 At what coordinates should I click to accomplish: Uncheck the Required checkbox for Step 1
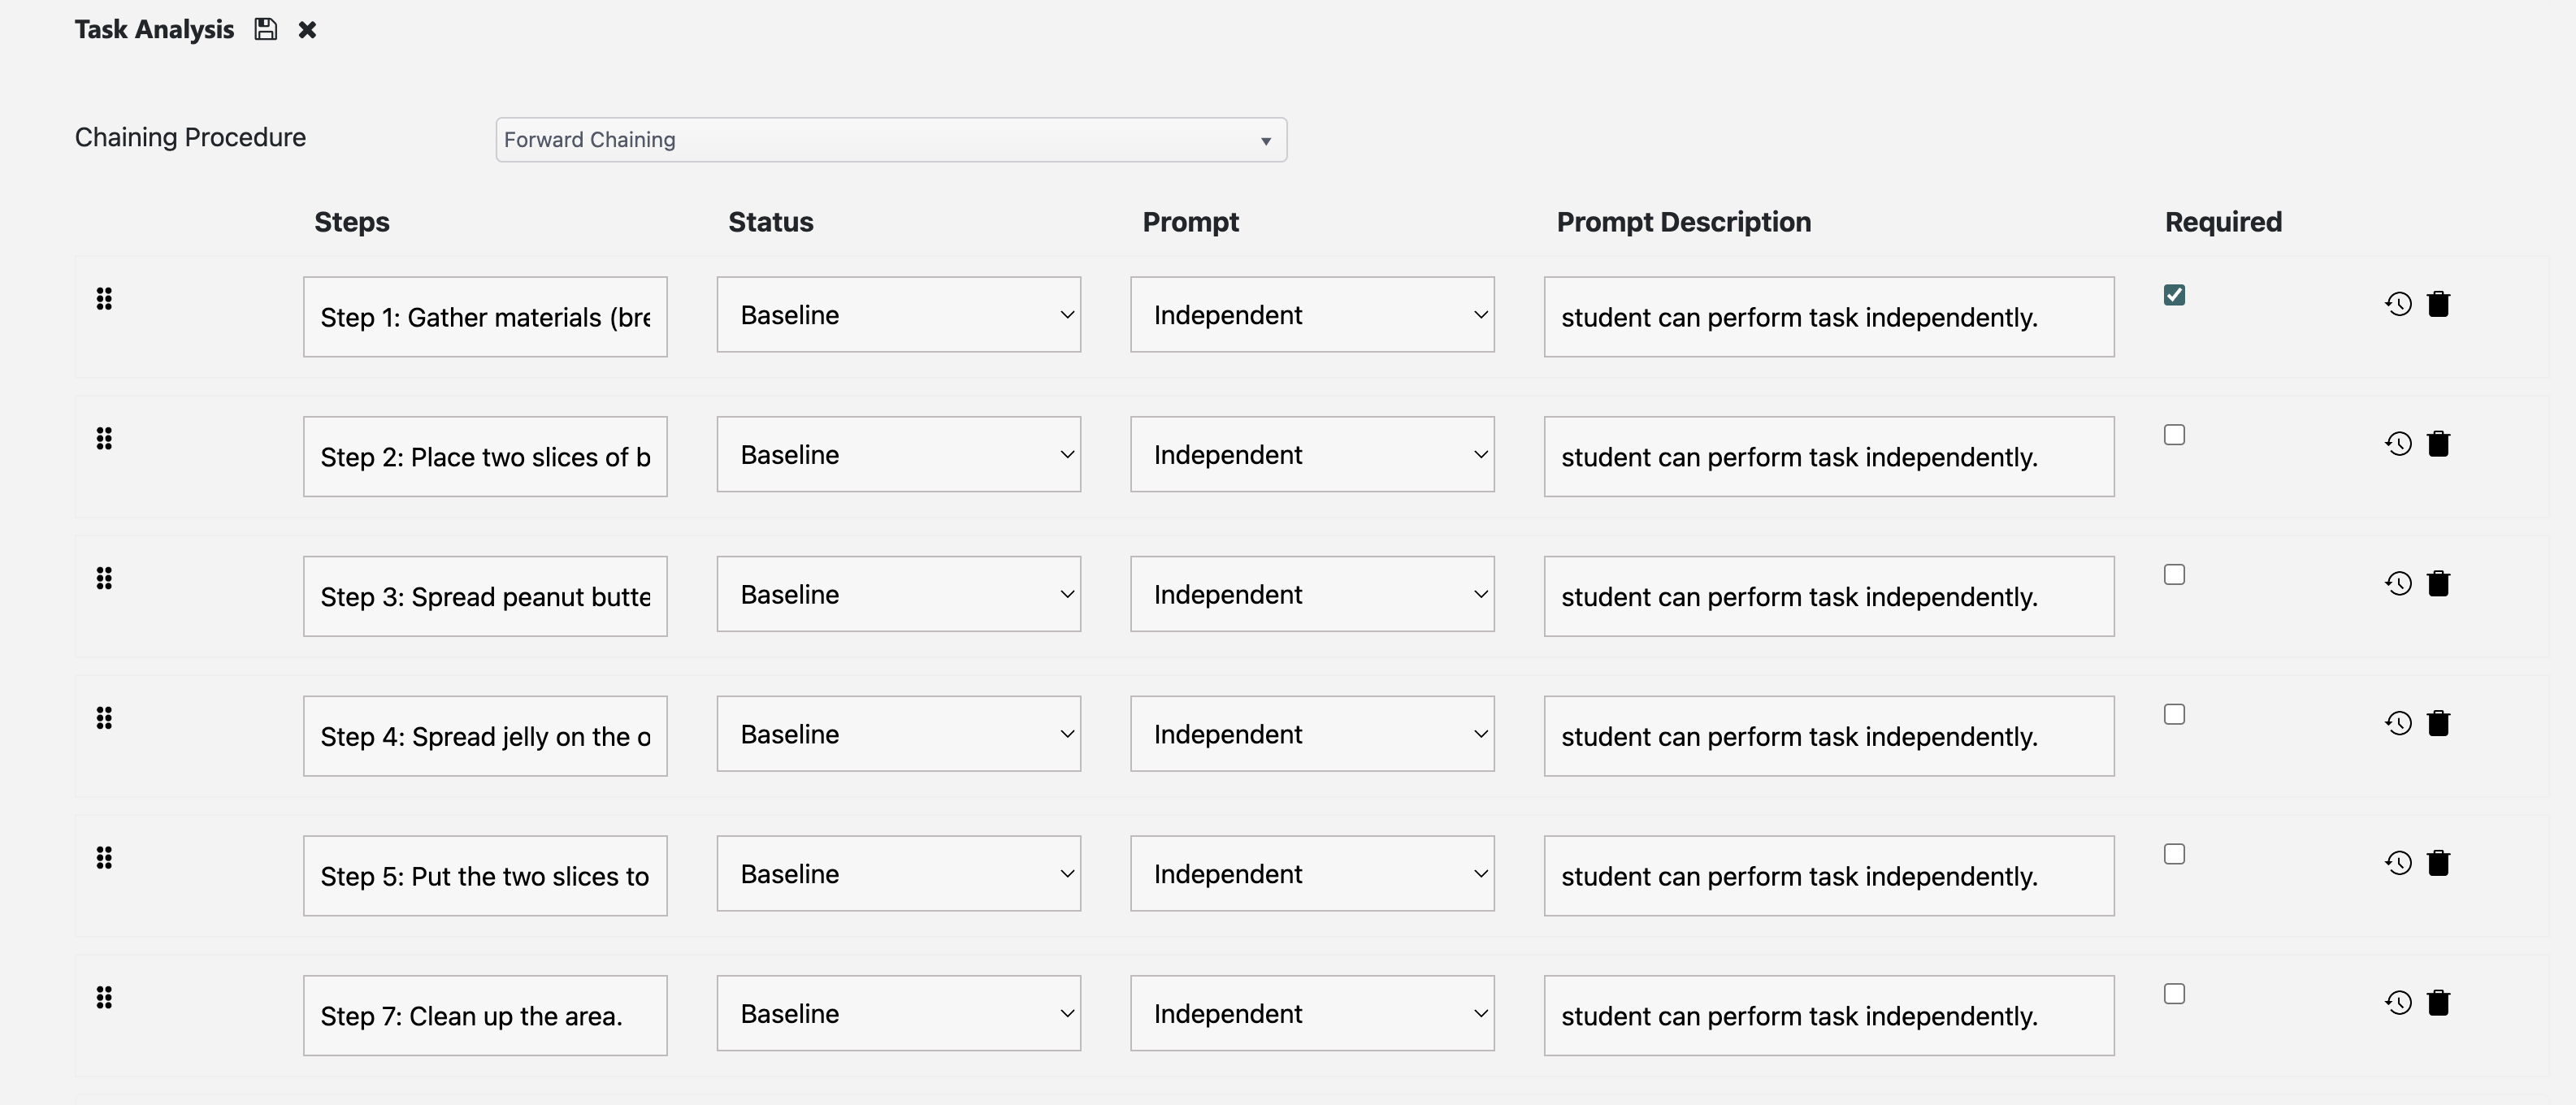[2174, 295]
